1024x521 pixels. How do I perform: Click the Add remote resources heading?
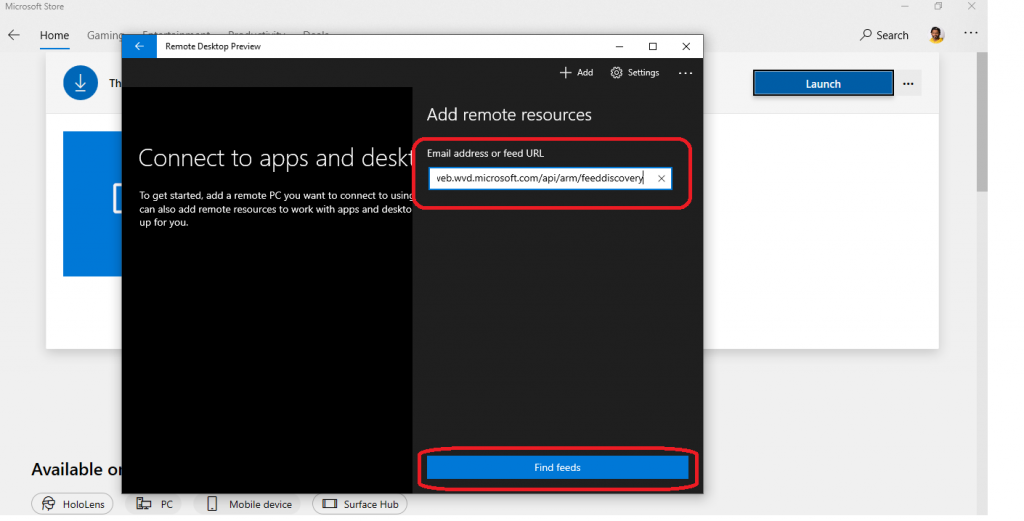point(509,114)
